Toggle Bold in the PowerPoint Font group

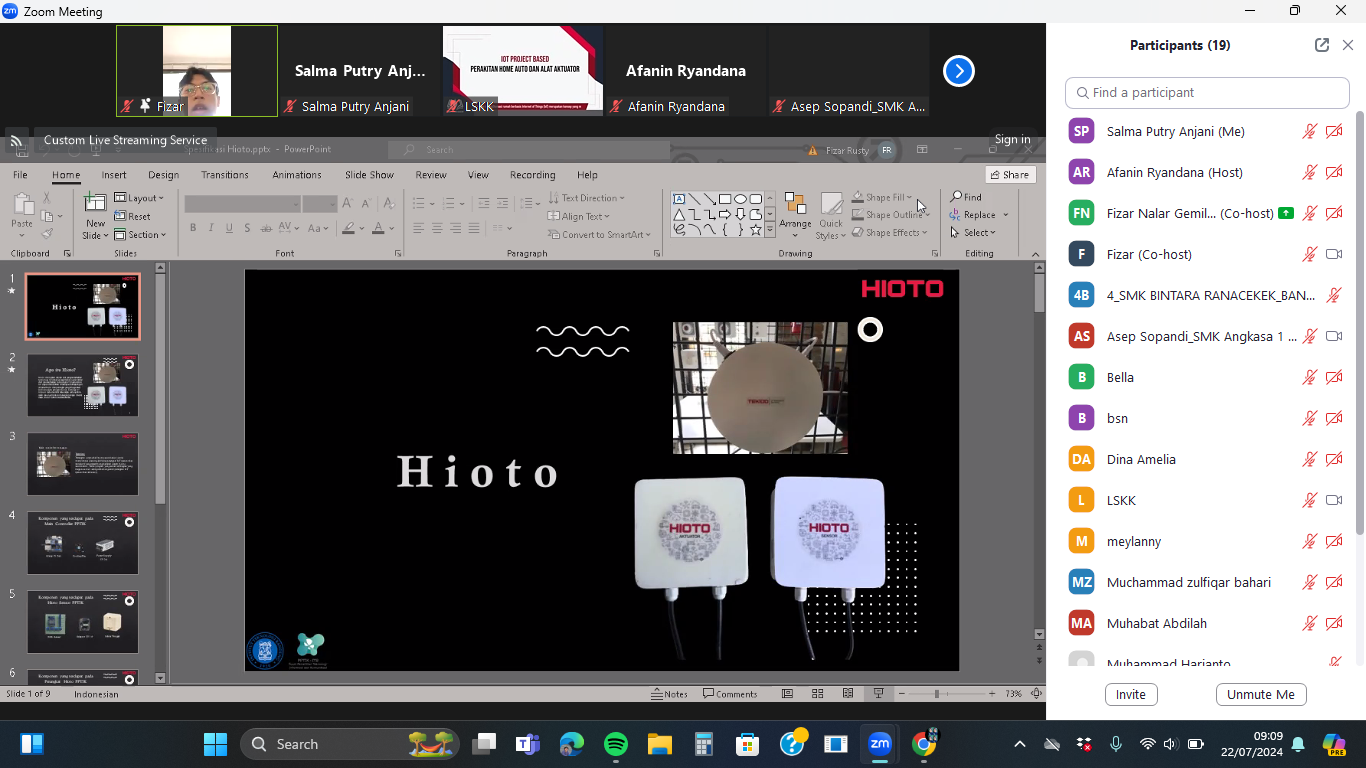[193, 228]
